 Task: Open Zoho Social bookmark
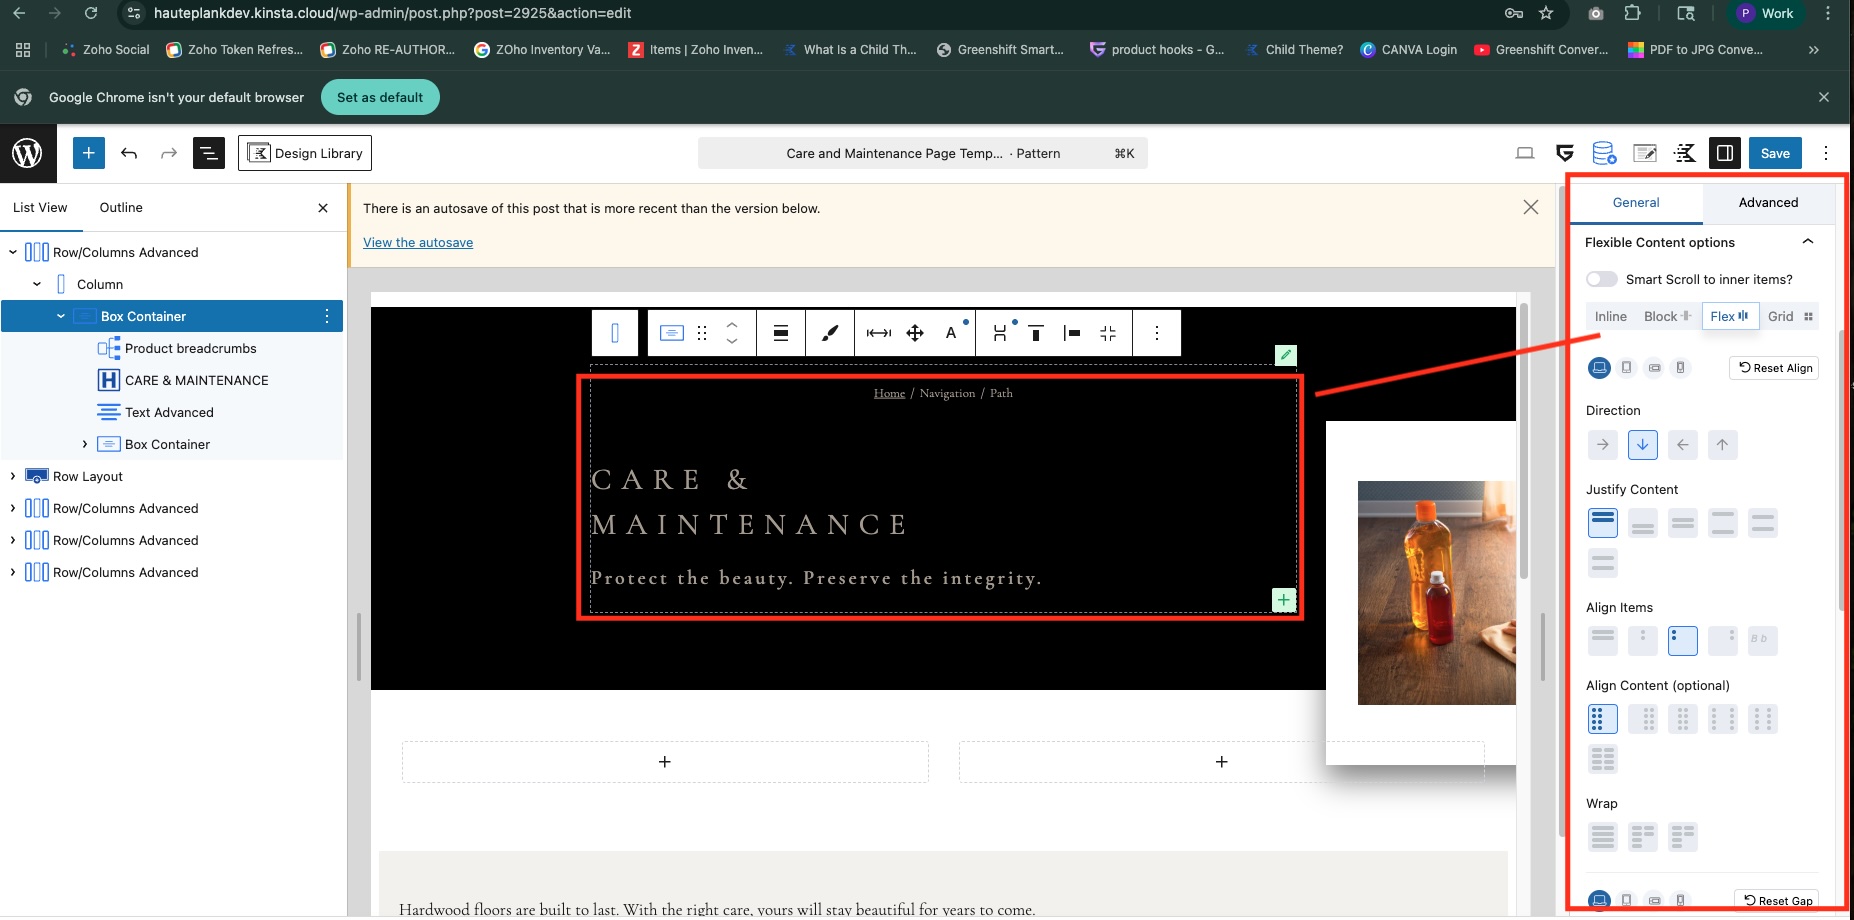pos(106,49)
